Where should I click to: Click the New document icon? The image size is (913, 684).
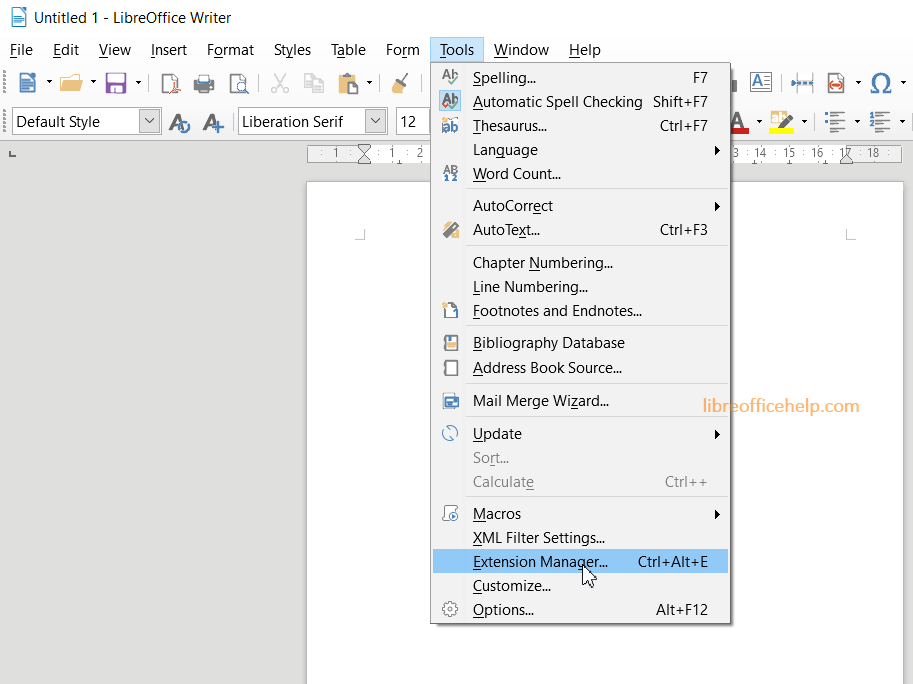point(27,83)
